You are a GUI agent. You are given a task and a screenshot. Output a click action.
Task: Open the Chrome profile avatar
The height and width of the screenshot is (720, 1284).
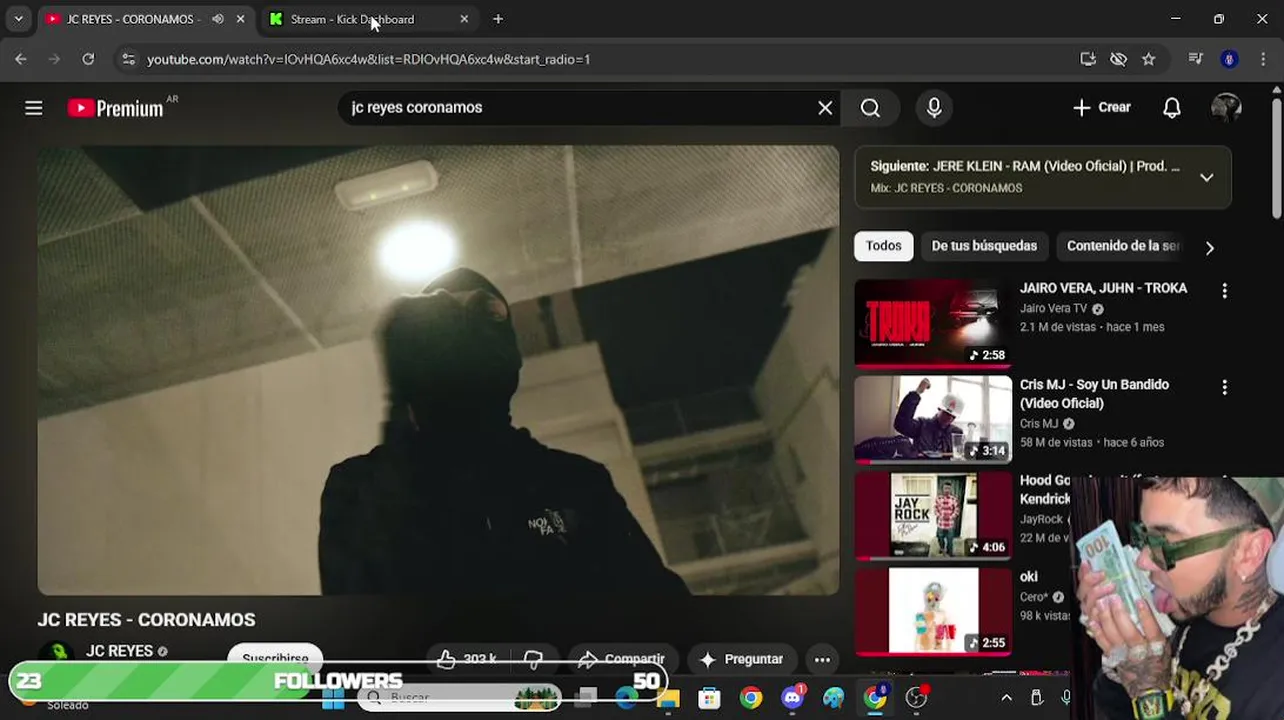coord(1229,59)
